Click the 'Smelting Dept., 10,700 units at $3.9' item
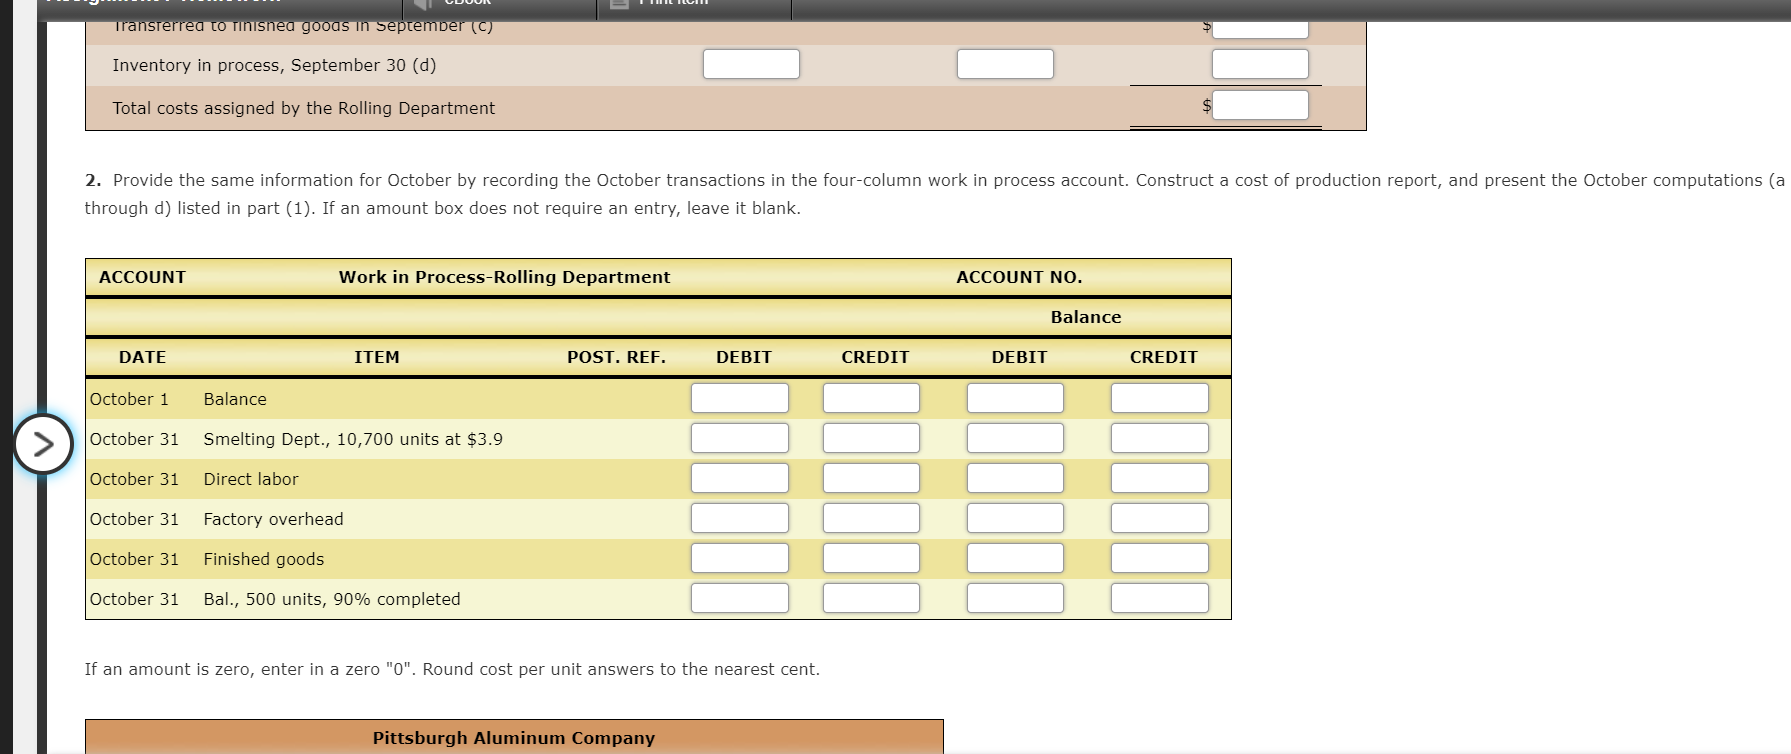 (353, 439)
